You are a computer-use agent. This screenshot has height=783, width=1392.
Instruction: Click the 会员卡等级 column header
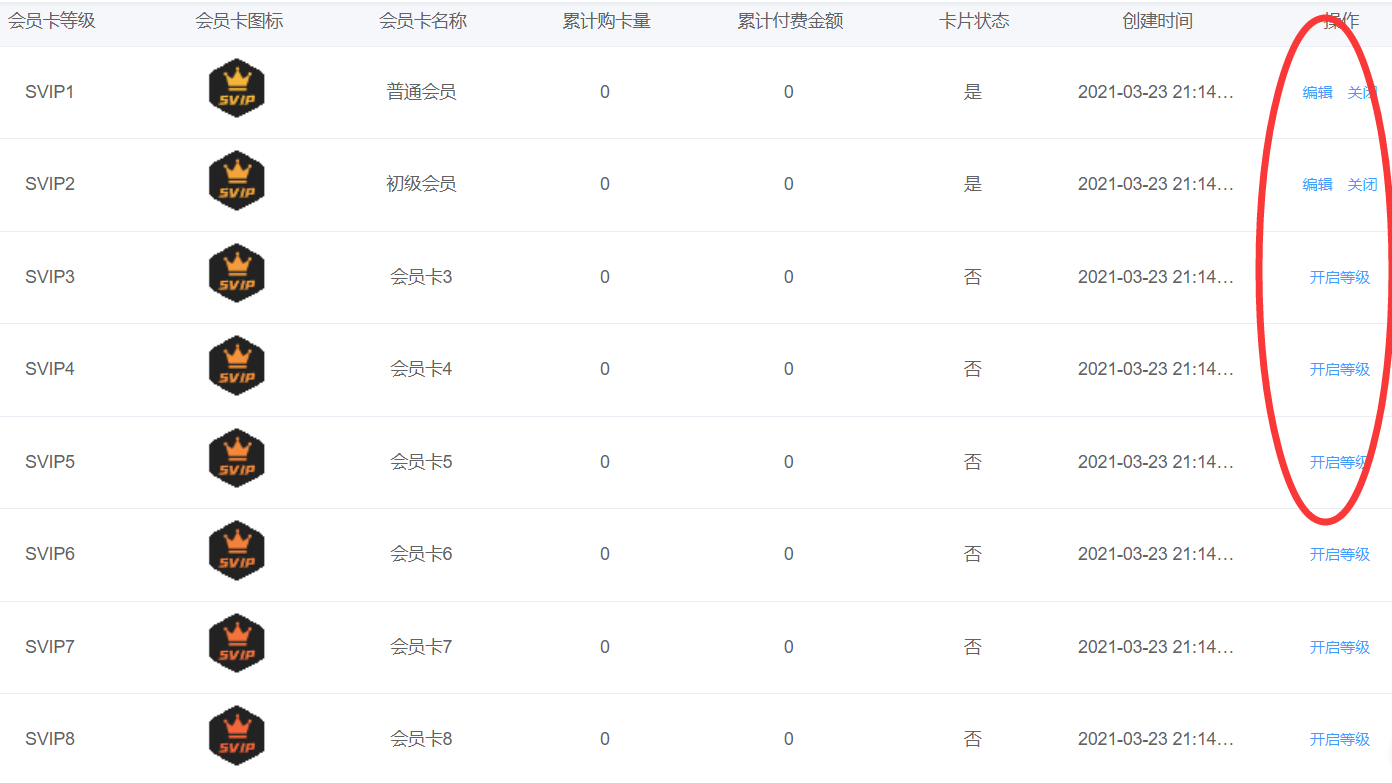[x=52, y=21]
